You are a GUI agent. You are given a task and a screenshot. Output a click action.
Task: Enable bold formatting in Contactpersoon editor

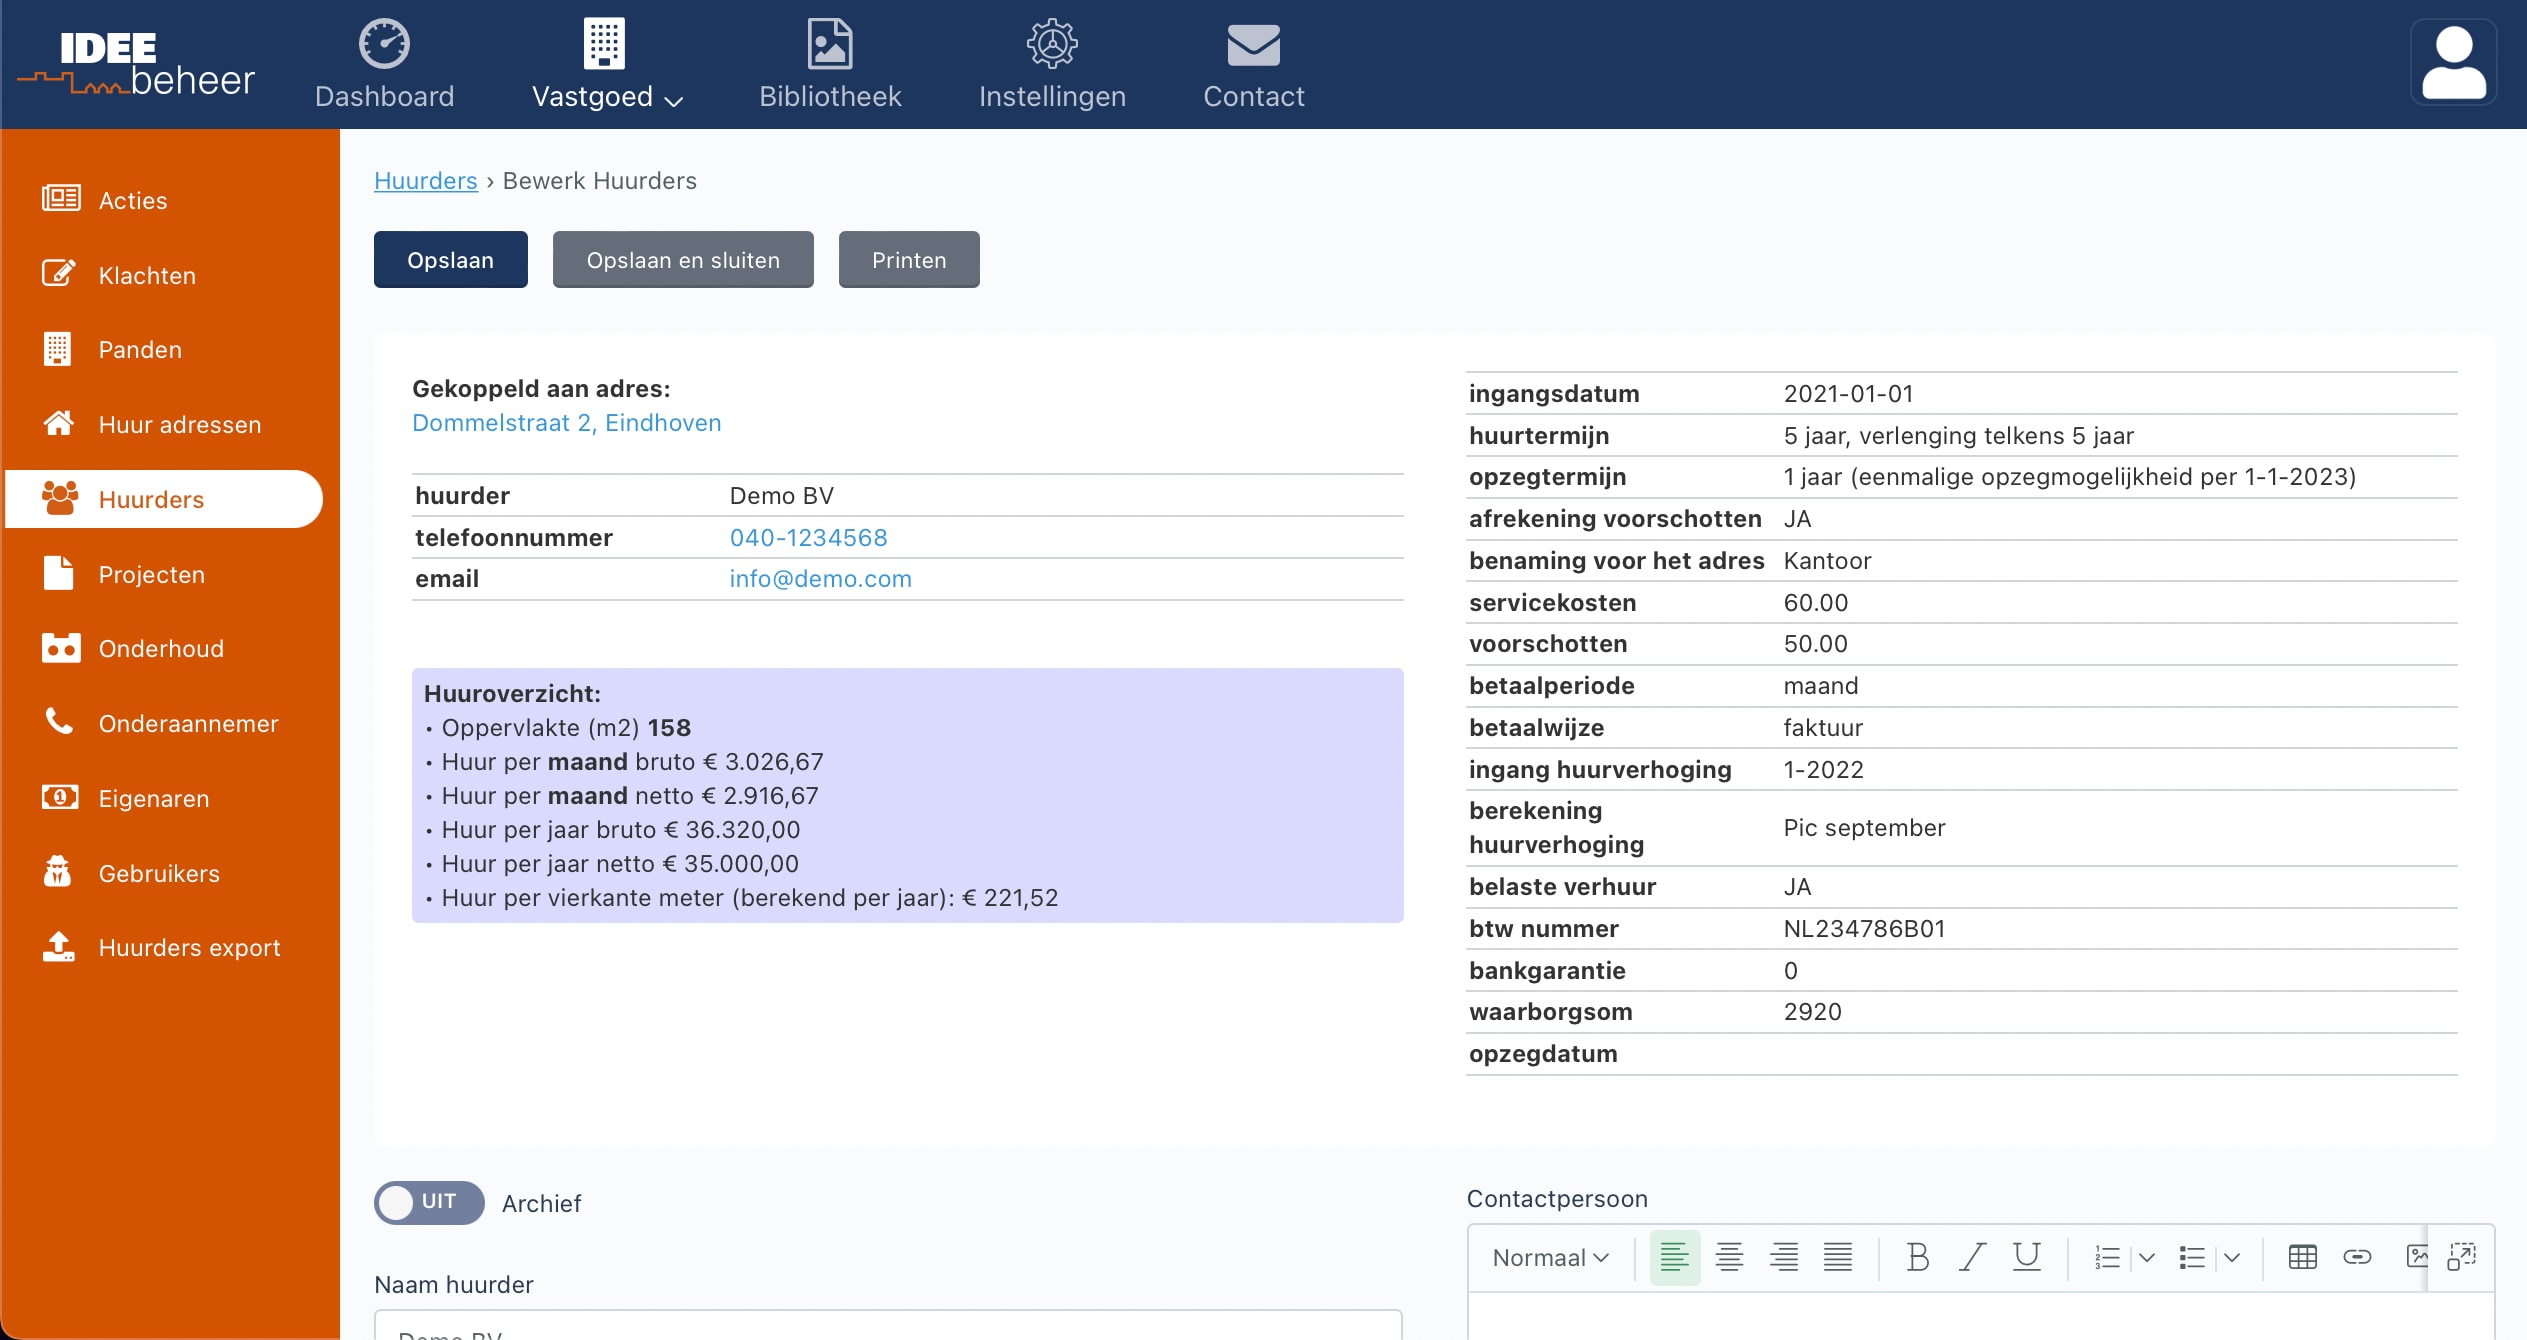pyautogui.click(x=1917, y=1257)
